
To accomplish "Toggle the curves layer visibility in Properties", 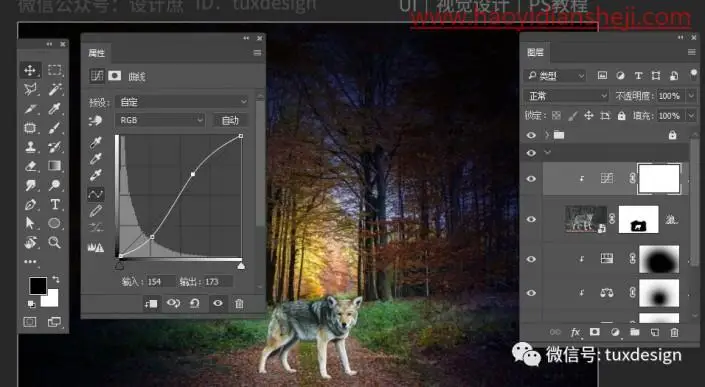I will pyautogui.click(x=218, y=303).
